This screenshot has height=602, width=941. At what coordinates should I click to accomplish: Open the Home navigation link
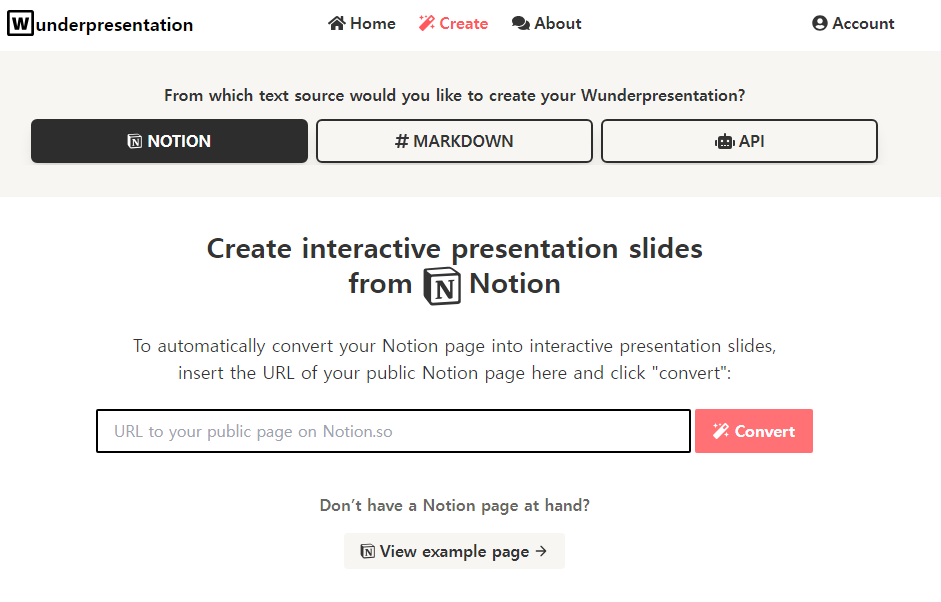362,23
